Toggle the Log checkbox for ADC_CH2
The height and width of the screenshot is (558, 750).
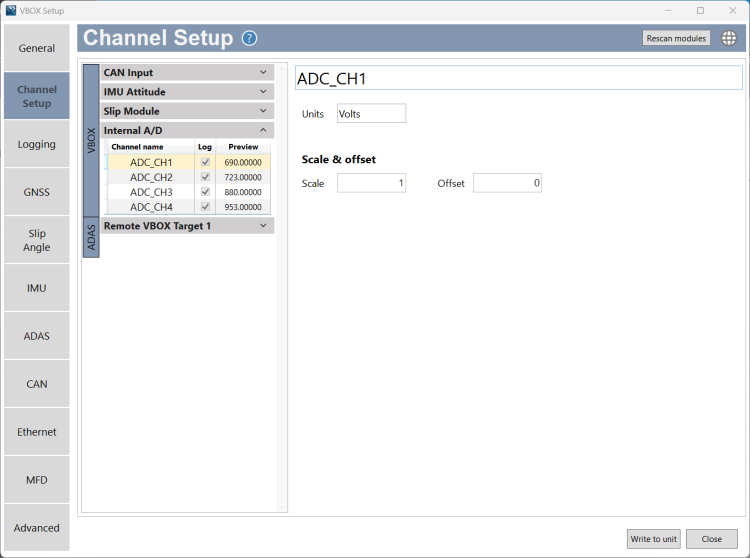tap(205, 177)
